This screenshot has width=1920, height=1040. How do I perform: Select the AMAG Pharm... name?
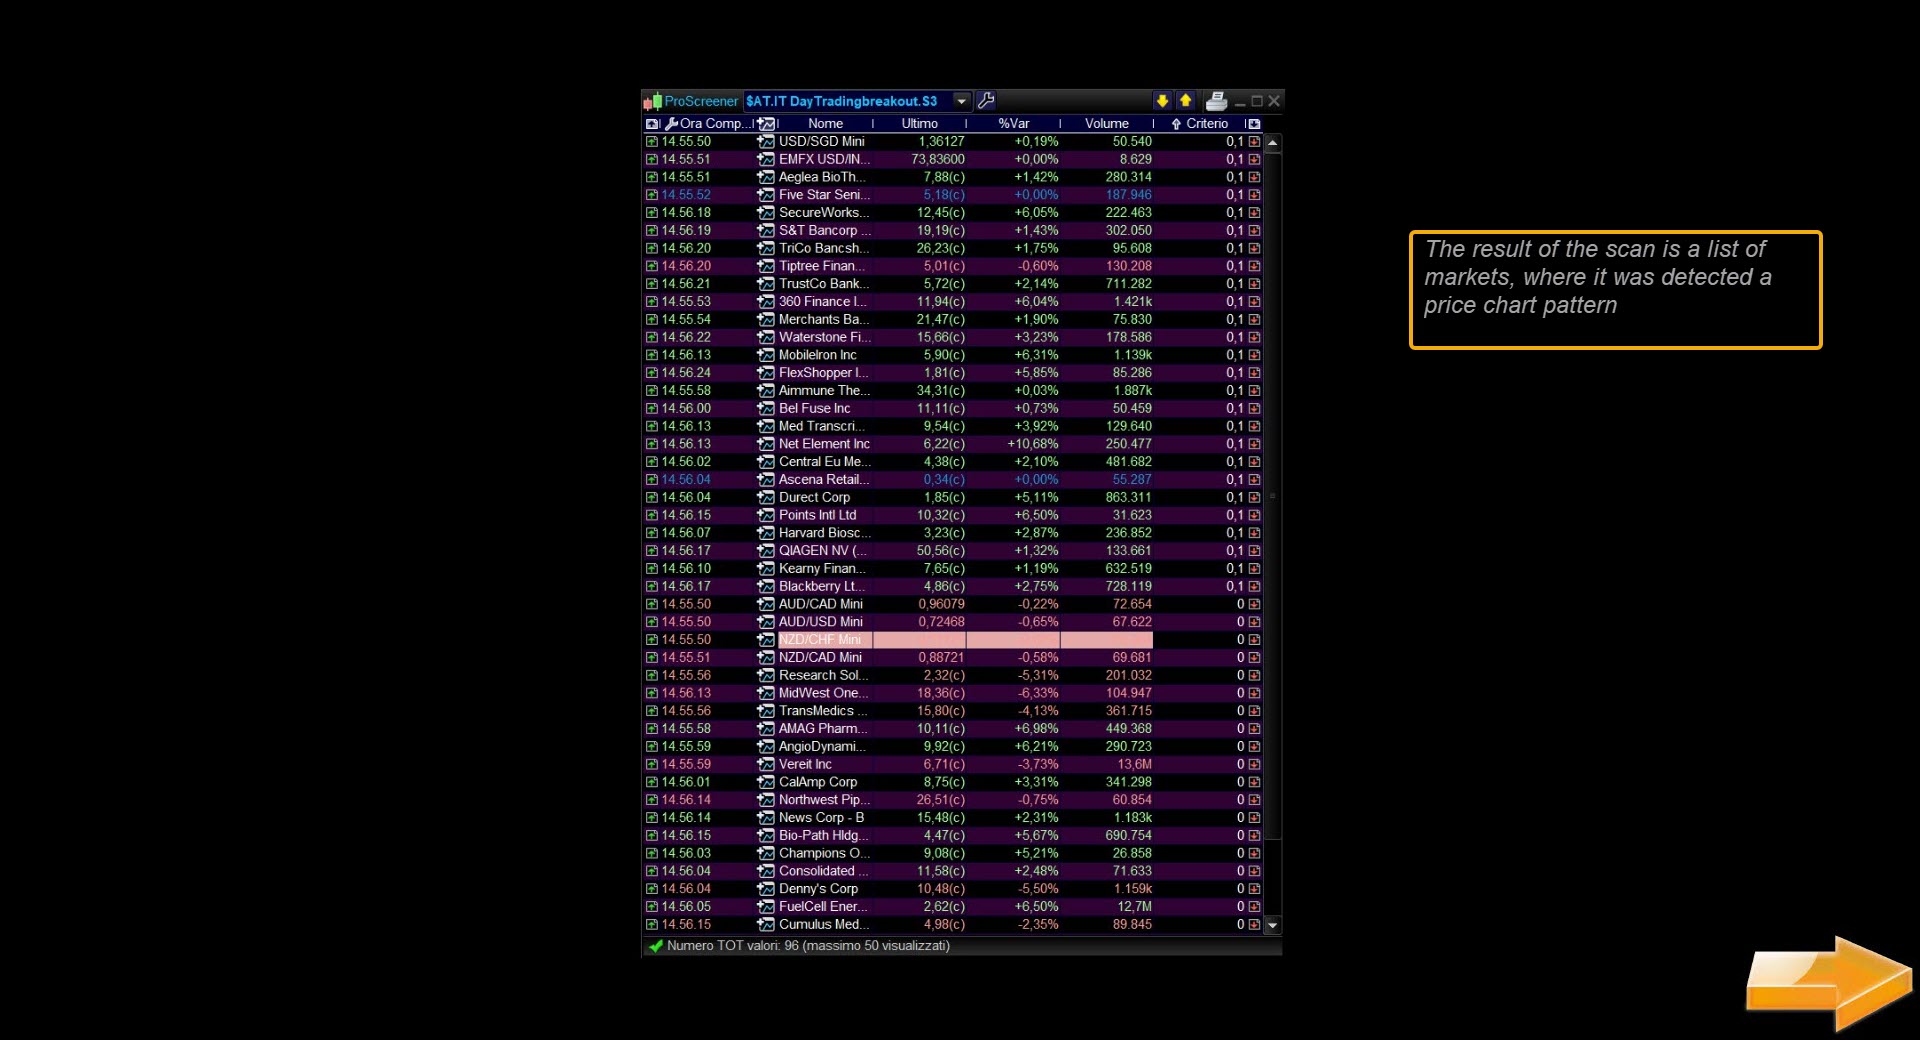823,729
